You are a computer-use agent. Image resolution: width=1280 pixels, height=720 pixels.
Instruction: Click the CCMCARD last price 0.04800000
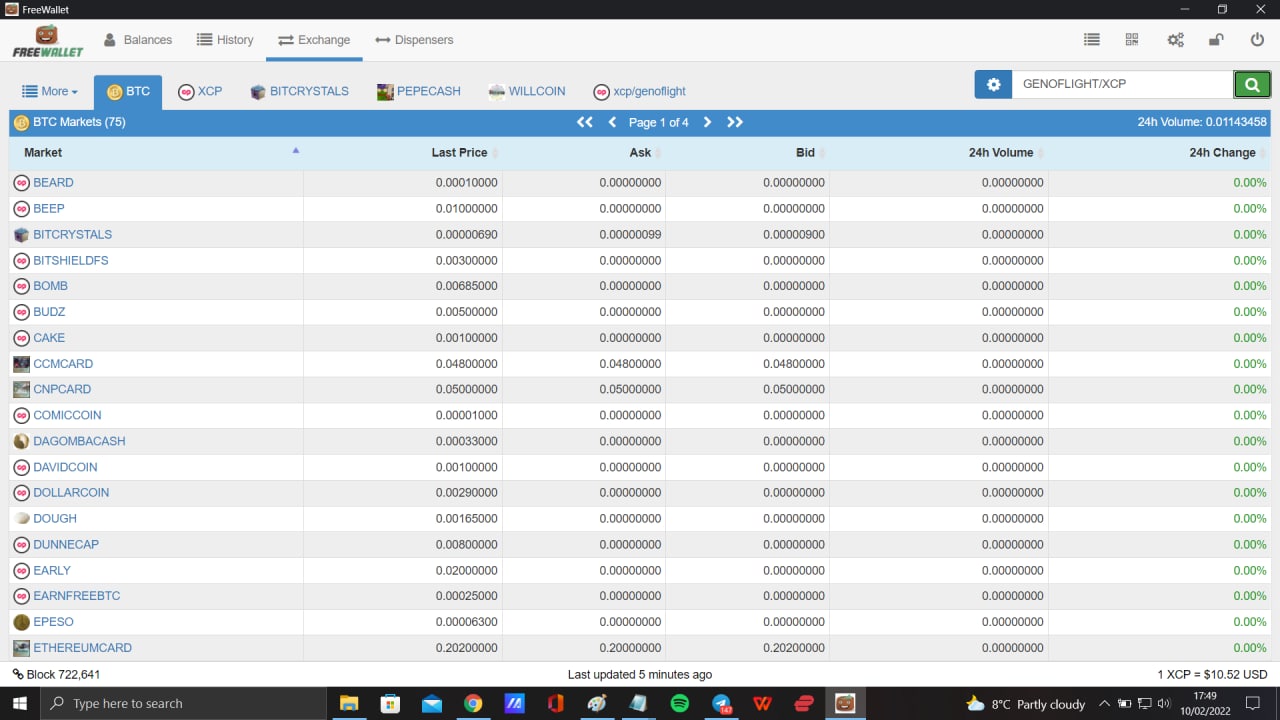[466, 364]
